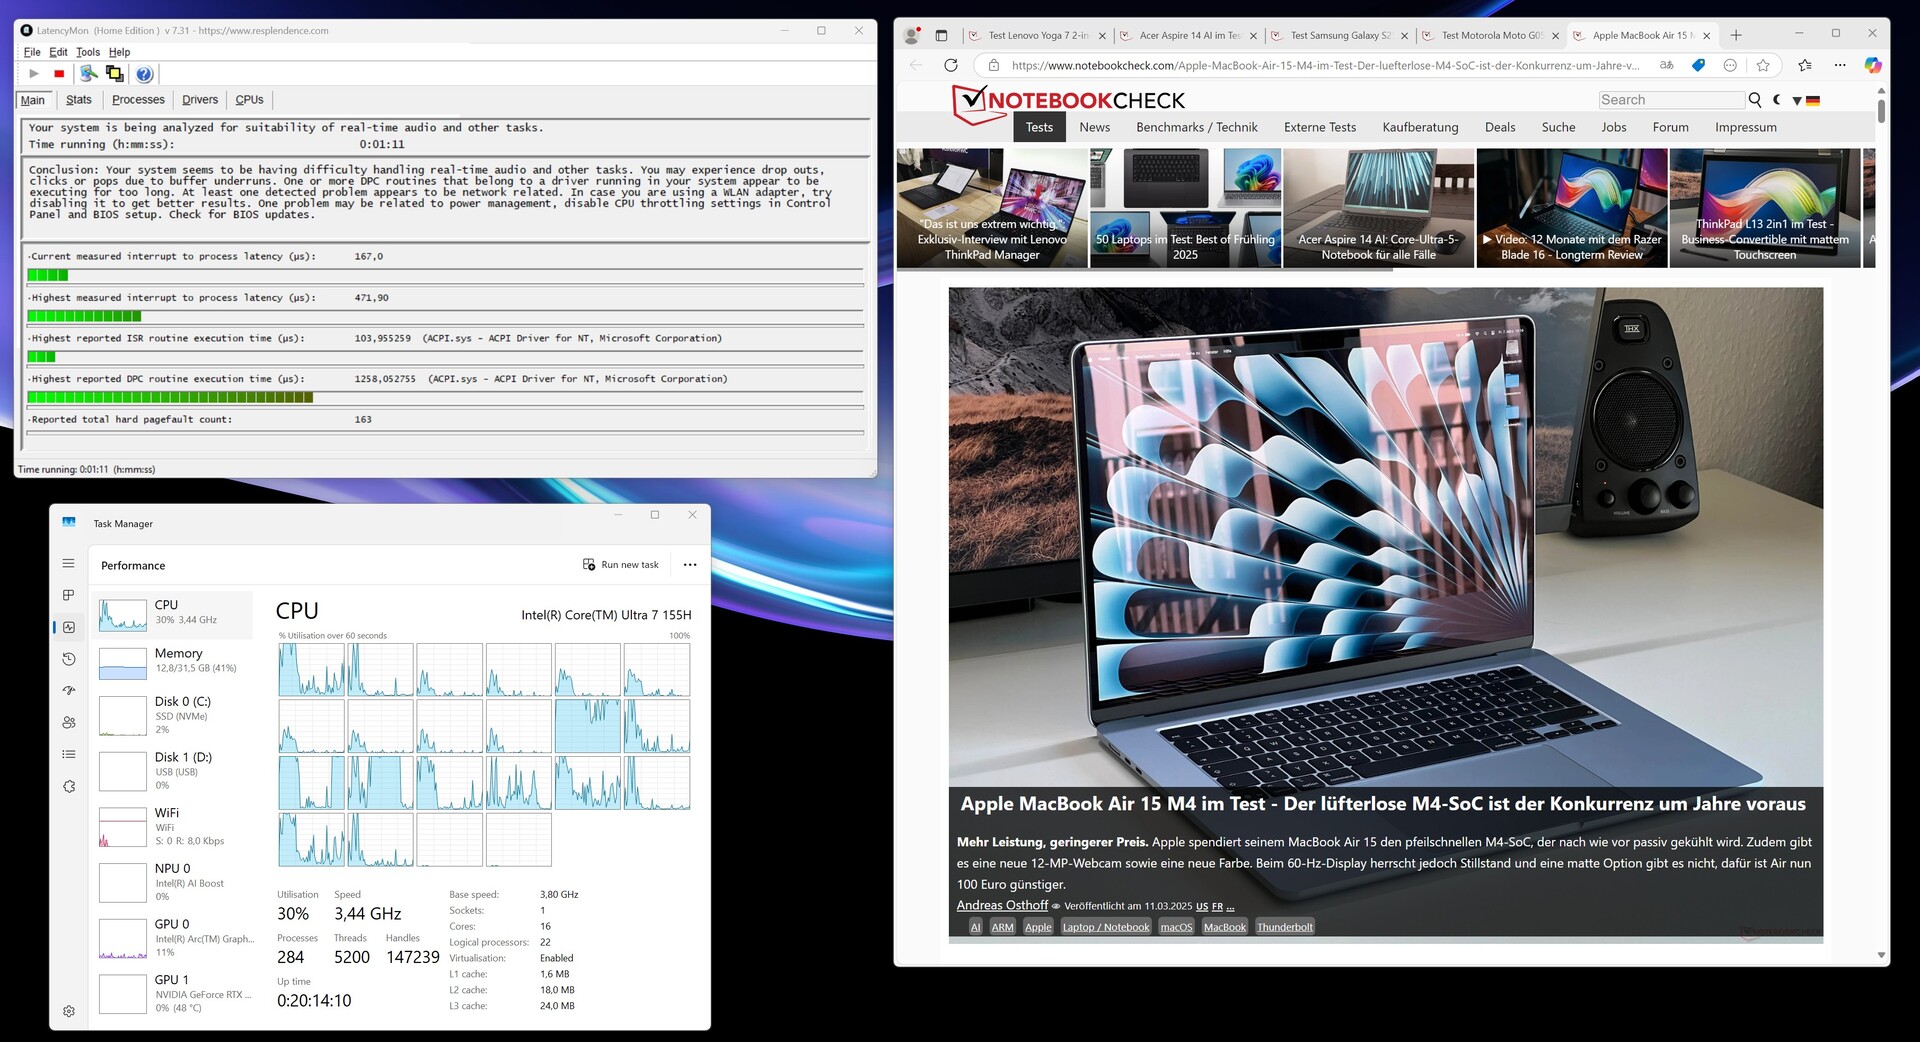Screen dimensions: 1920x1042
Task: Open Edge Copilot sidebar icon
Action: point(1873,65)
